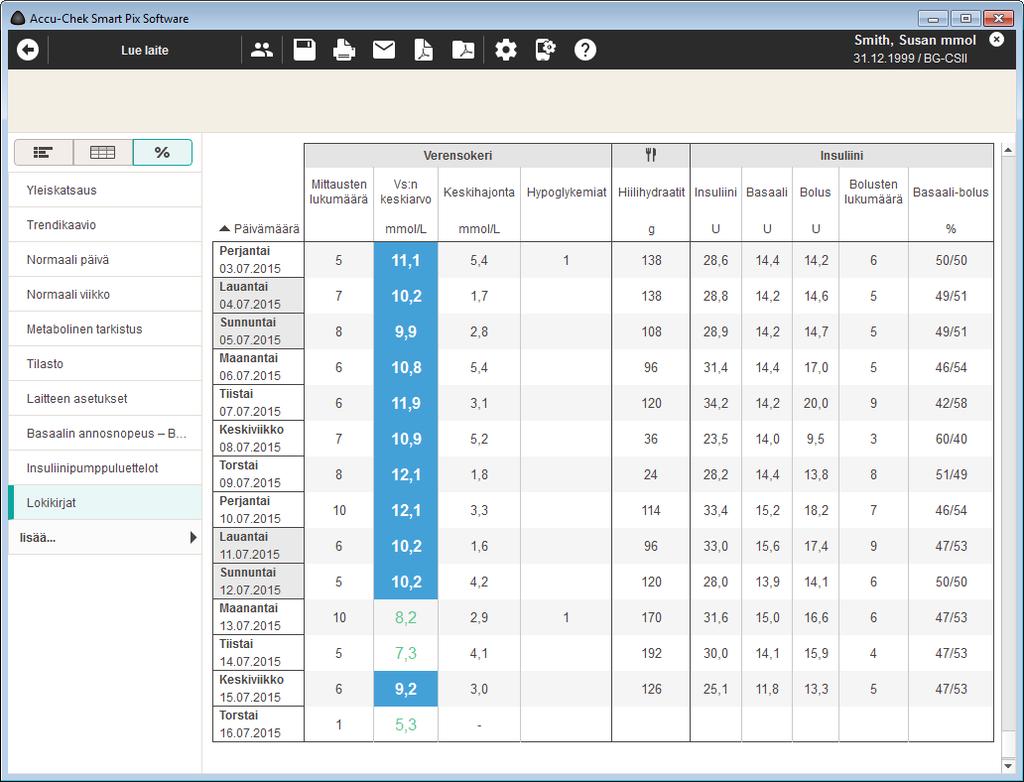Viewport: 1024px width, 782px height.
Task: Click carbohydrate value 192
Action: pos(651,653)
